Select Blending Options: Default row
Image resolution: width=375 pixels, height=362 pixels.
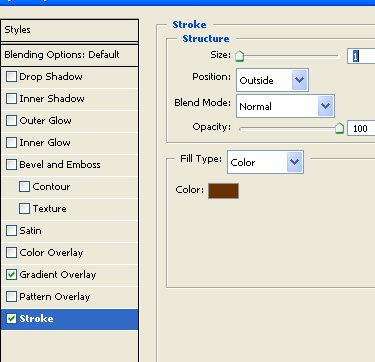(x=70, y=55)
